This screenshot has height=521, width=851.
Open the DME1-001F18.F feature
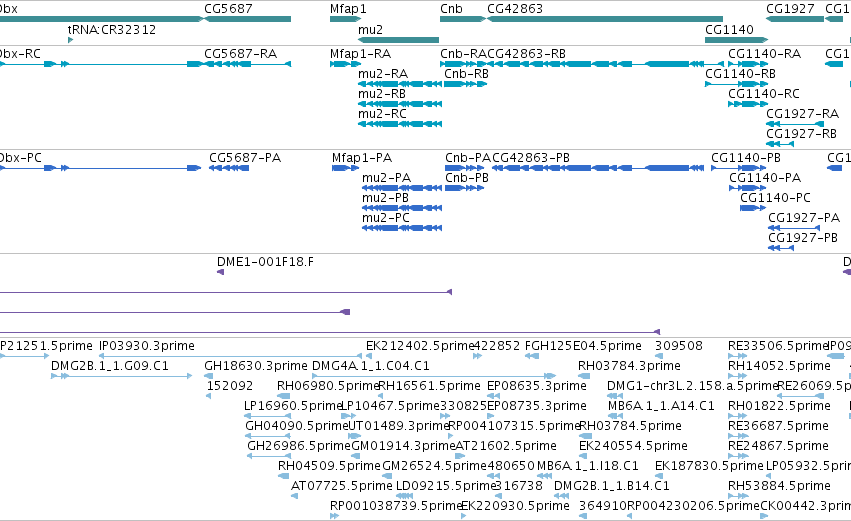pos(220,272)
